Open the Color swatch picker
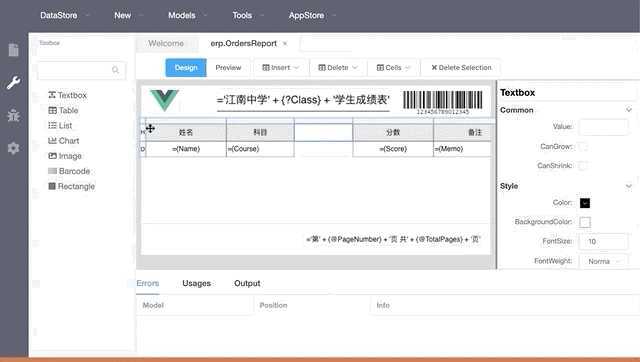The width and height of the screenshot is (640, 362). 584,203
